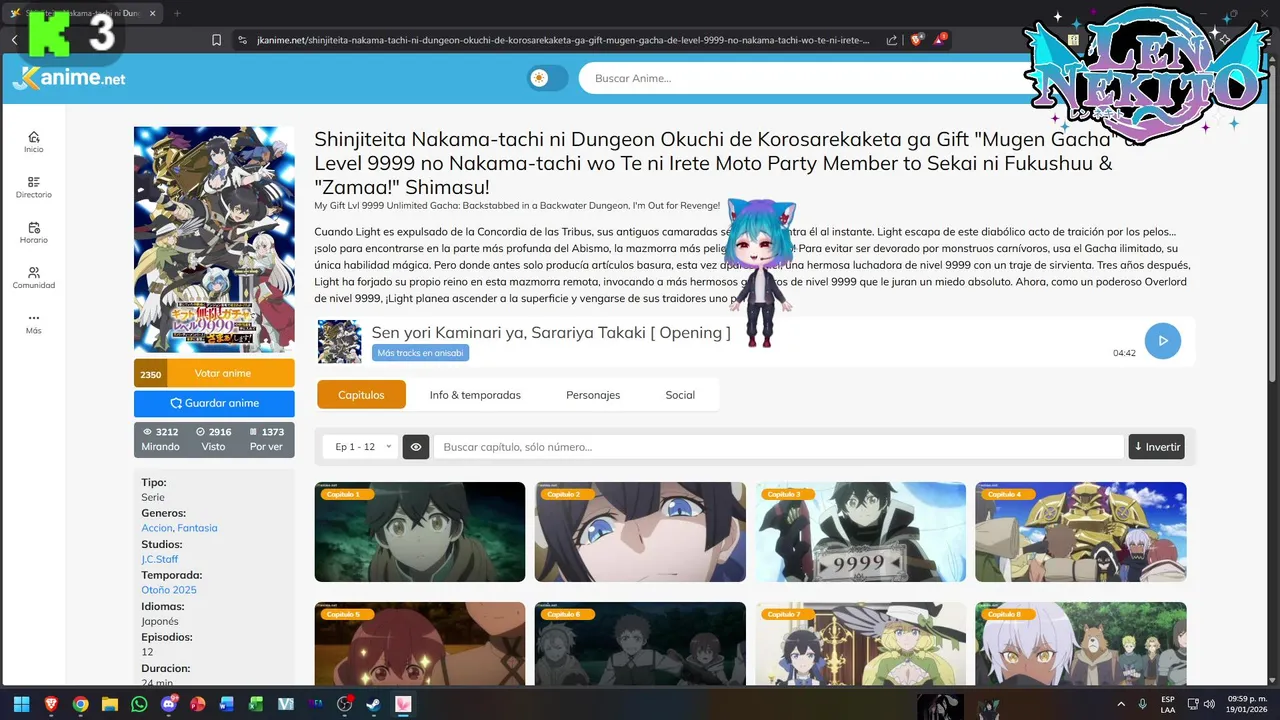Click the microphone tray icon

tap(1143, 704)
